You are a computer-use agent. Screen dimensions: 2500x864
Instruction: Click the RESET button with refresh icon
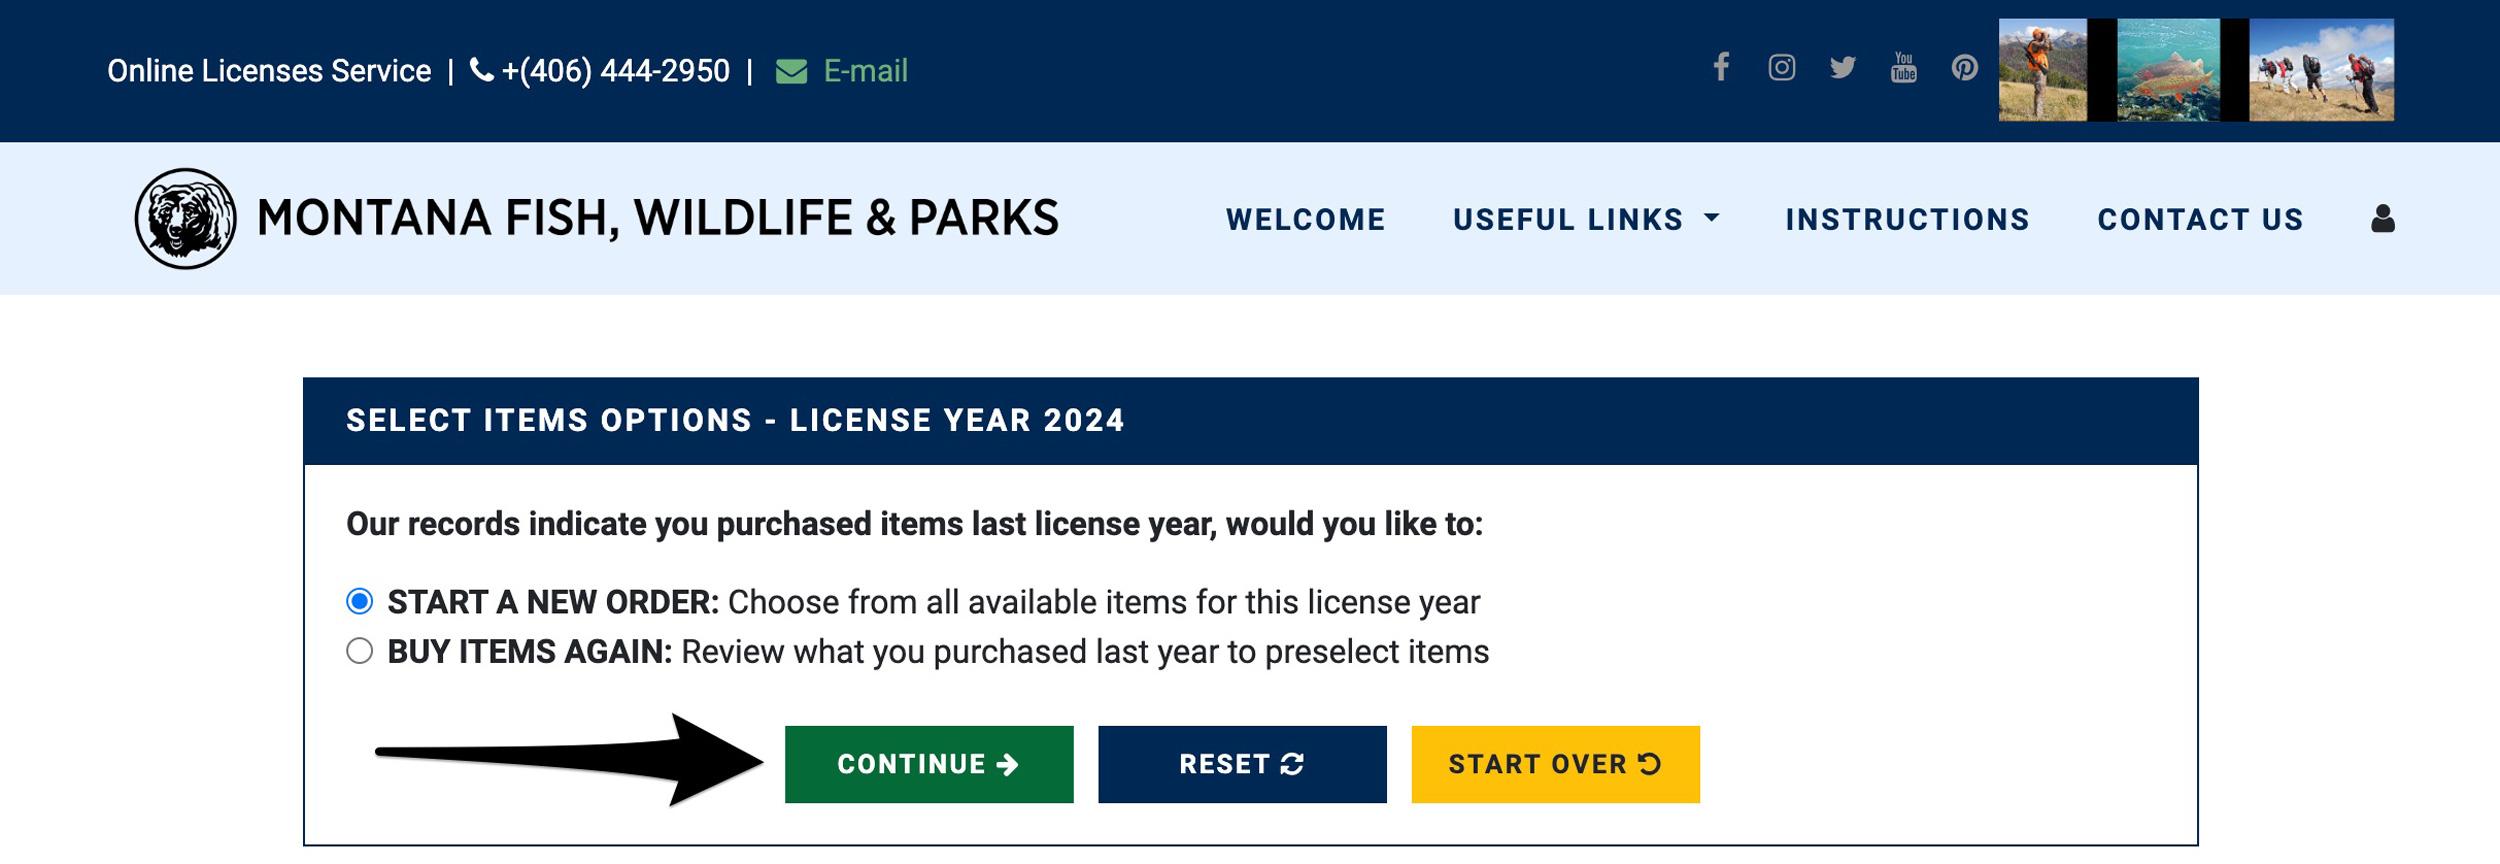pos(1242,764)
